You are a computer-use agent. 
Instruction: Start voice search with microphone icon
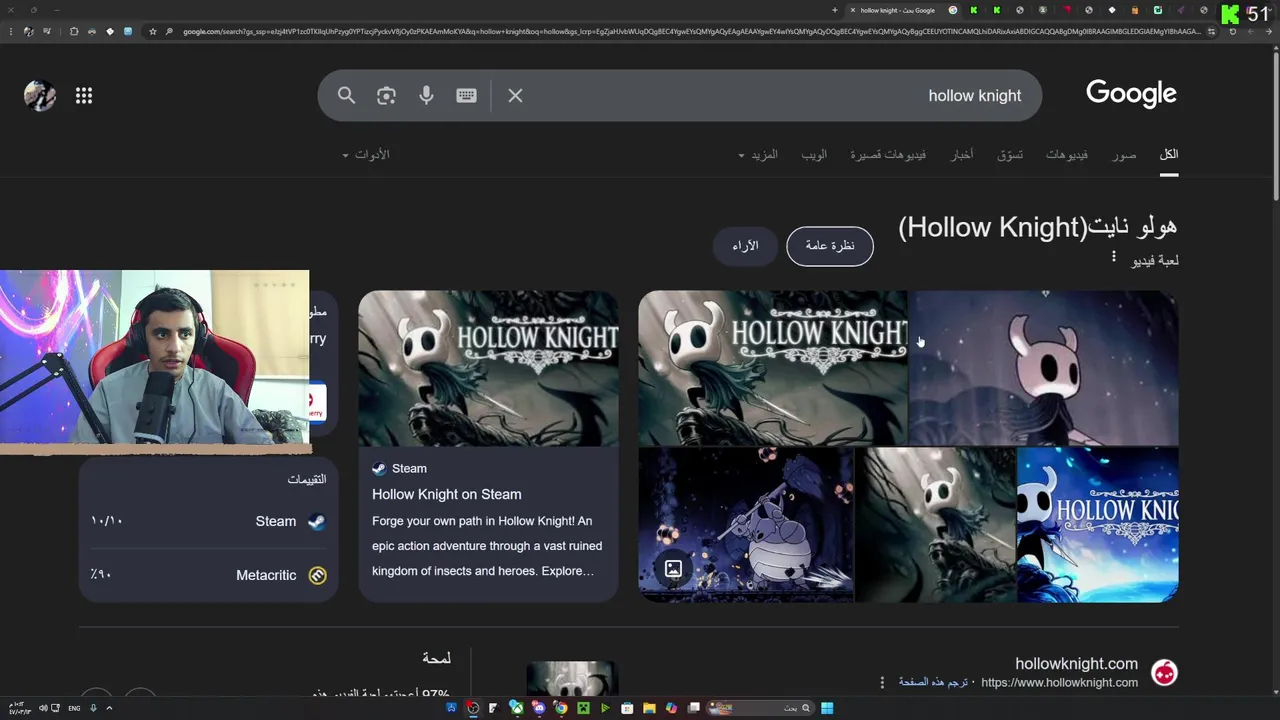pos(426,95)
